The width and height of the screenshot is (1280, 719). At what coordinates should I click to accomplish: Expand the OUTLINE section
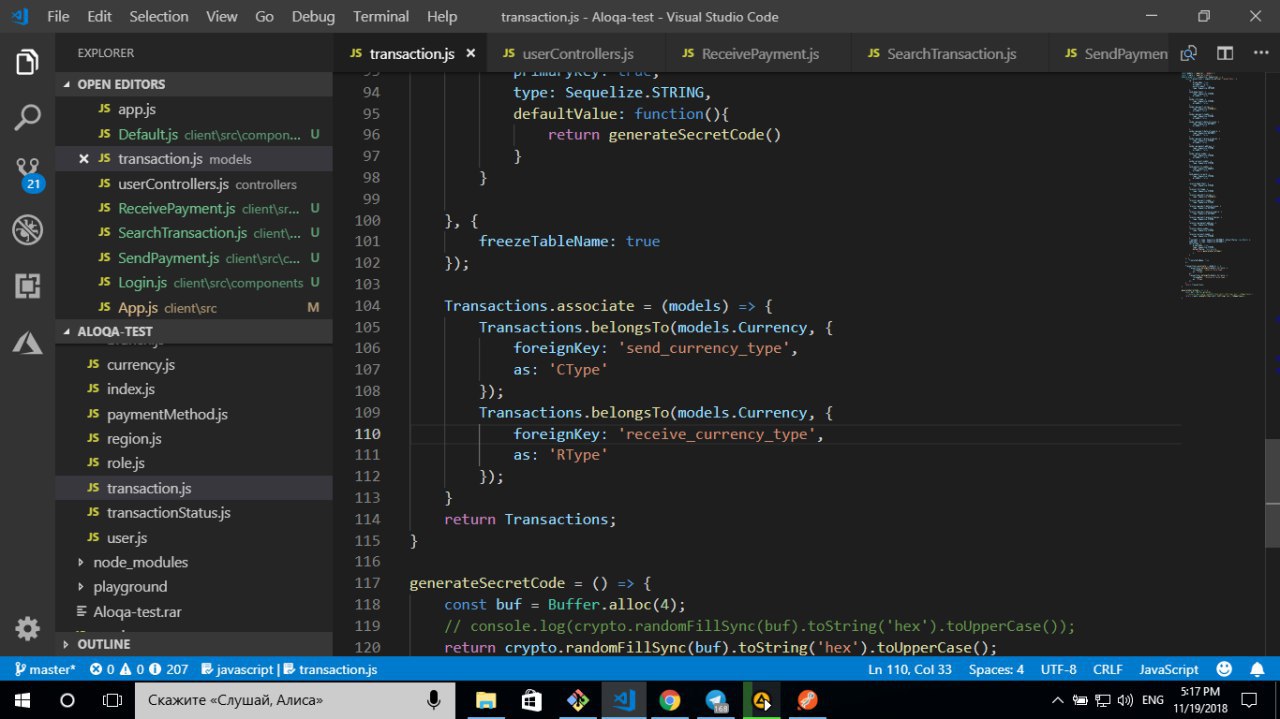(104, 644)
